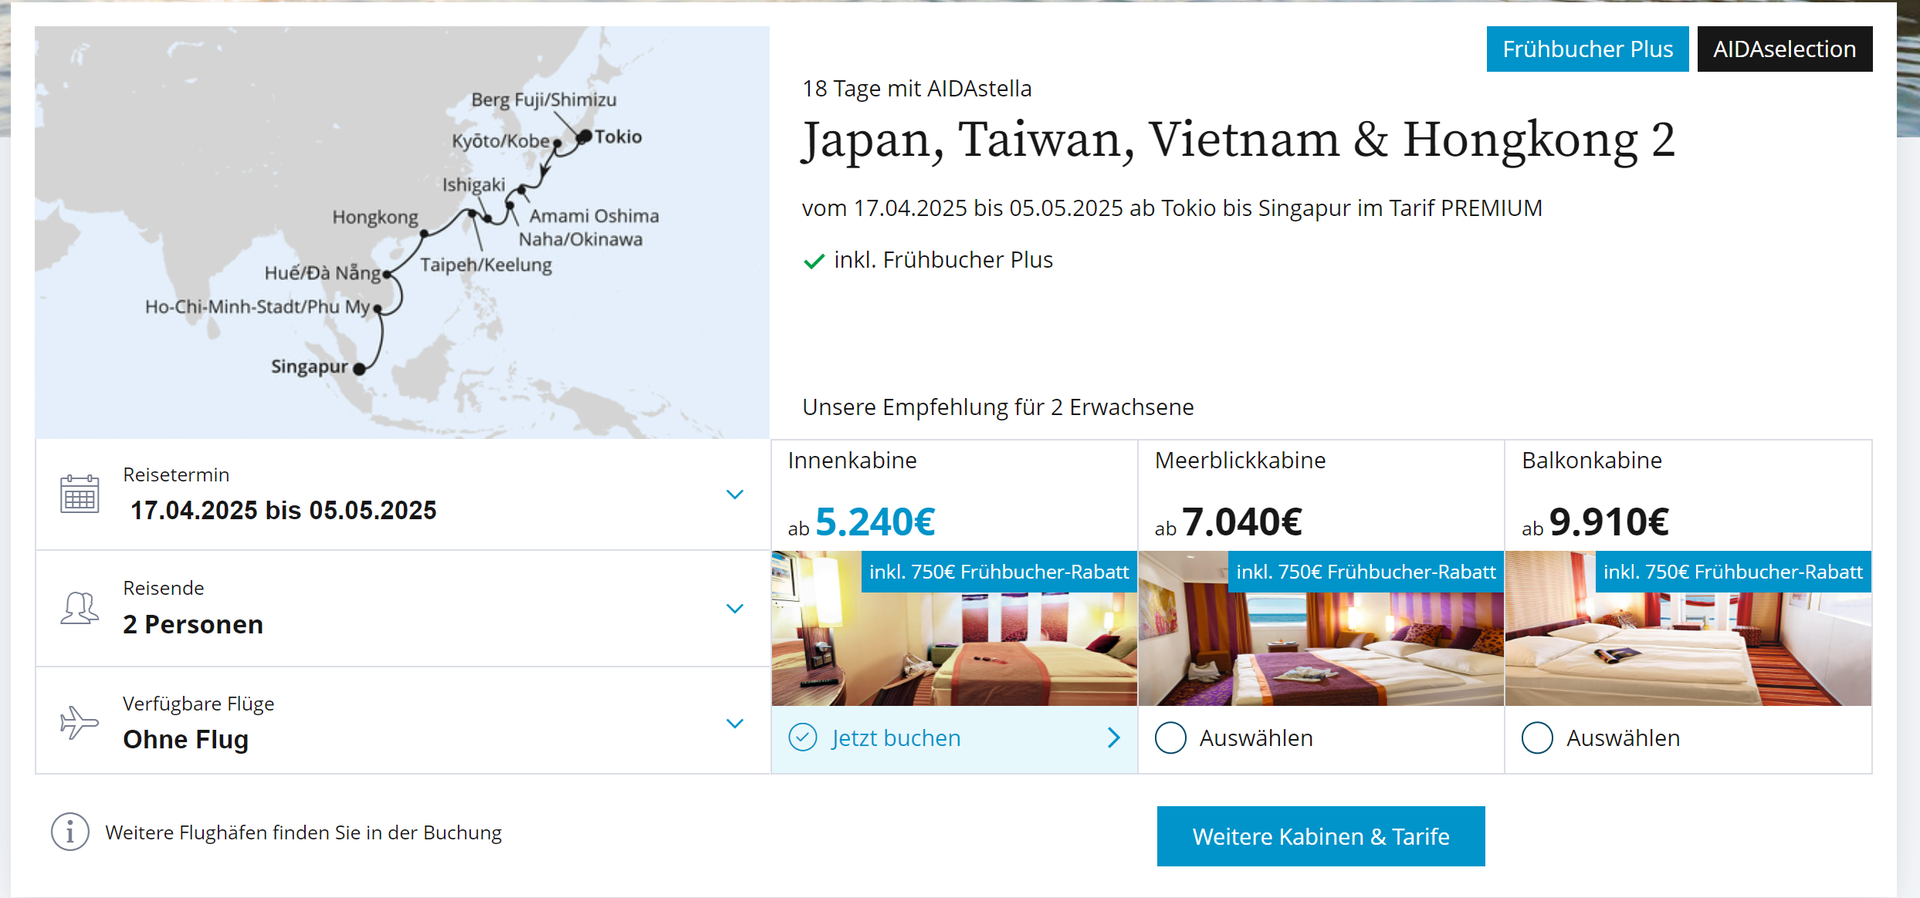Expand the Verfügbare Flüge dropdown
Screen dimensions: 1920x898
(735, 724)
